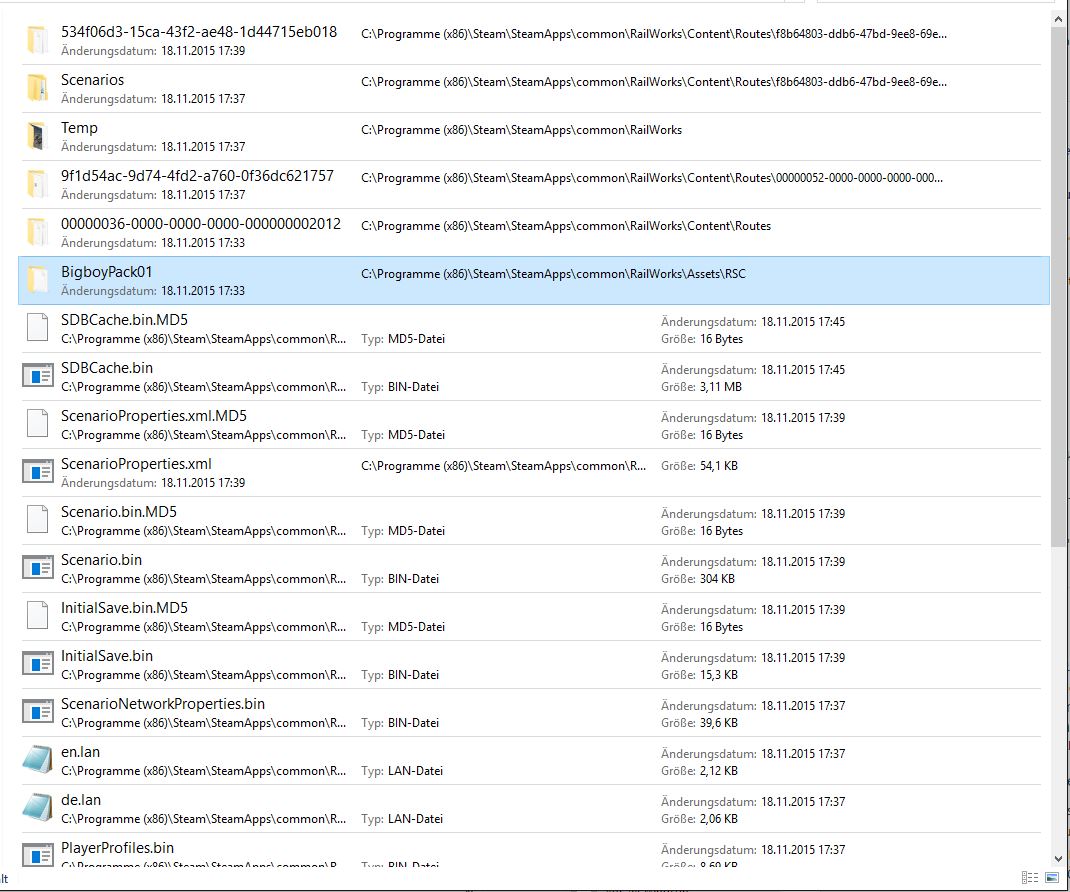Image resolution: width=1070 pixels, height=892 pixels.
Task: Select file name Scenario.bin.MD5
Action: 119,512
